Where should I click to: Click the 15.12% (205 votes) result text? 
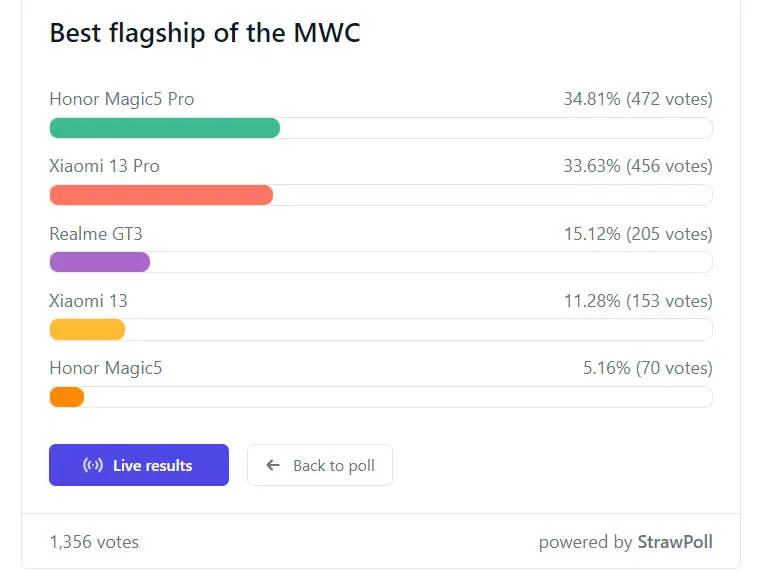[x=638, y=234]
